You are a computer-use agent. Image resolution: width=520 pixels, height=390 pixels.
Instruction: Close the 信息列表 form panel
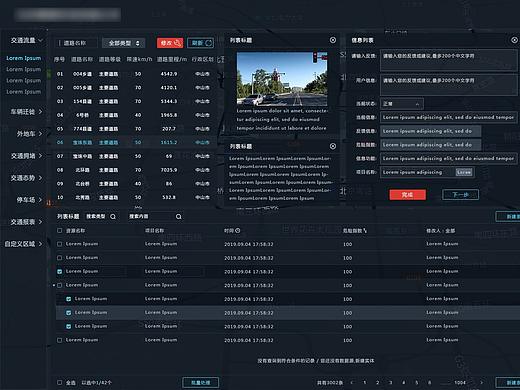[514, 40]
